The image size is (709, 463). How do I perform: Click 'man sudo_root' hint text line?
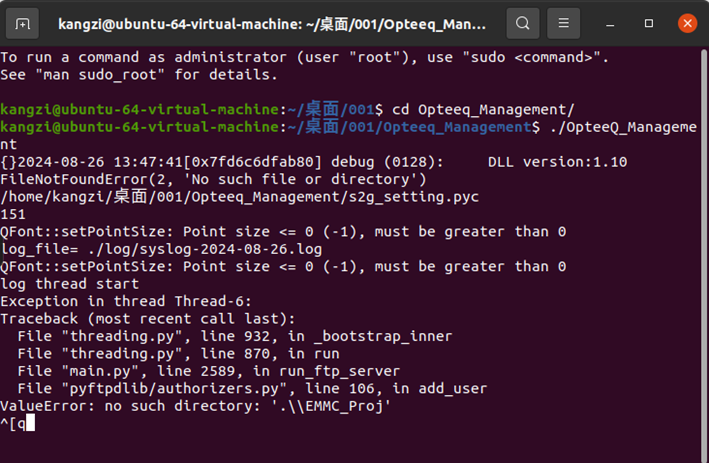click(136, 74)
